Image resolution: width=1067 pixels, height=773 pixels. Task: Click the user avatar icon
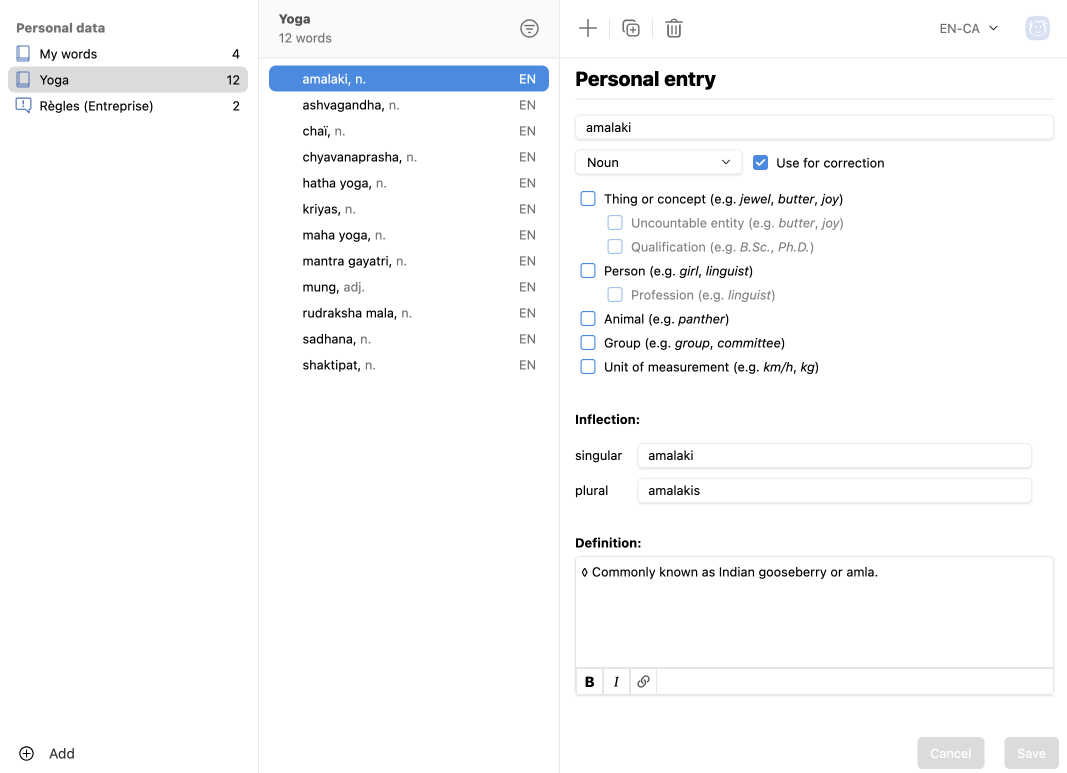[x=1037, y=28]
